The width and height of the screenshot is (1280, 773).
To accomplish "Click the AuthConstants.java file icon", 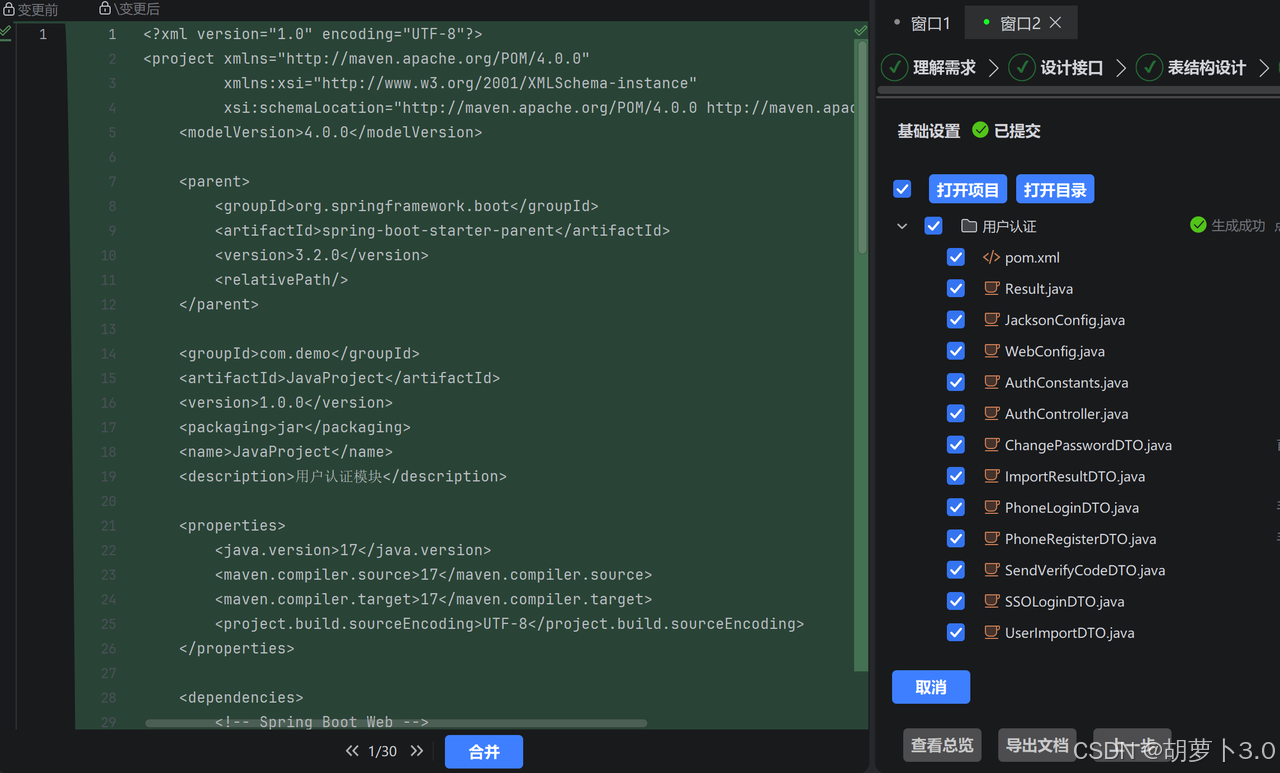I will 991,382.
